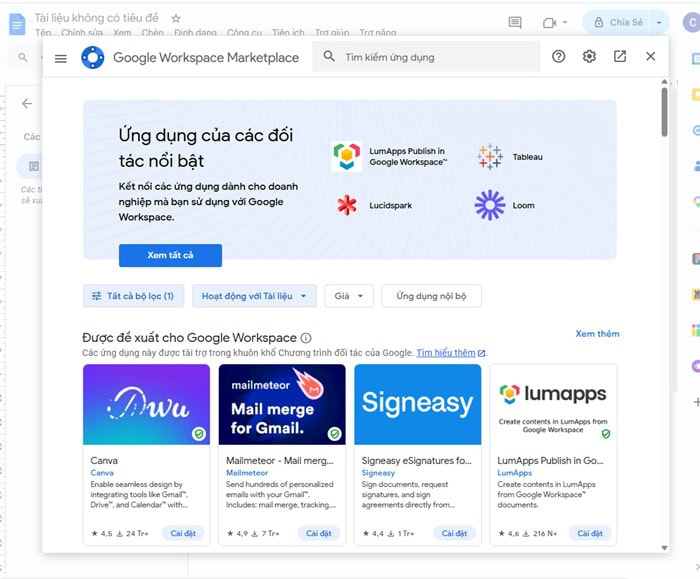
Task: Open the Marketplace settings gear
Action: 589,57
